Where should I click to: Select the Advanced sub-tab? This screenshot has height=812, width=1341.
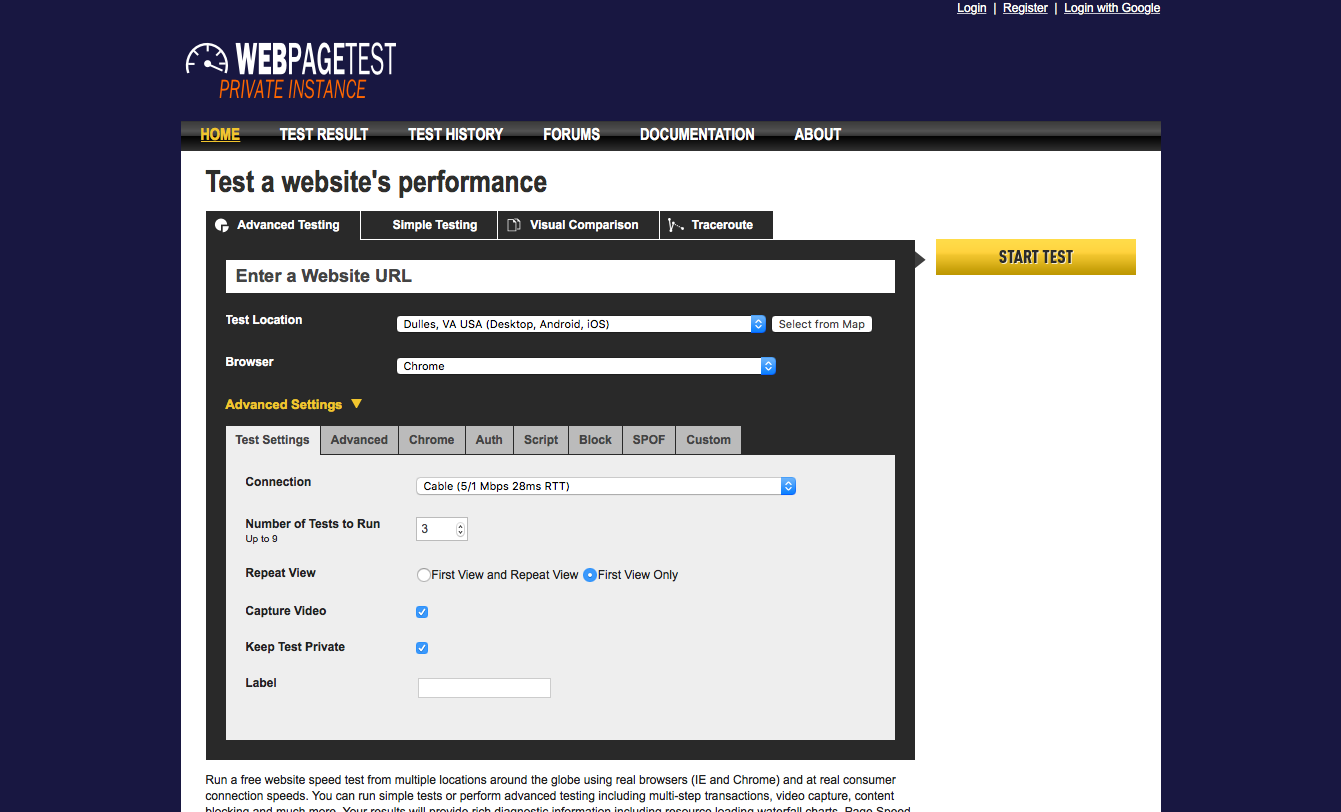click(359, 440)
